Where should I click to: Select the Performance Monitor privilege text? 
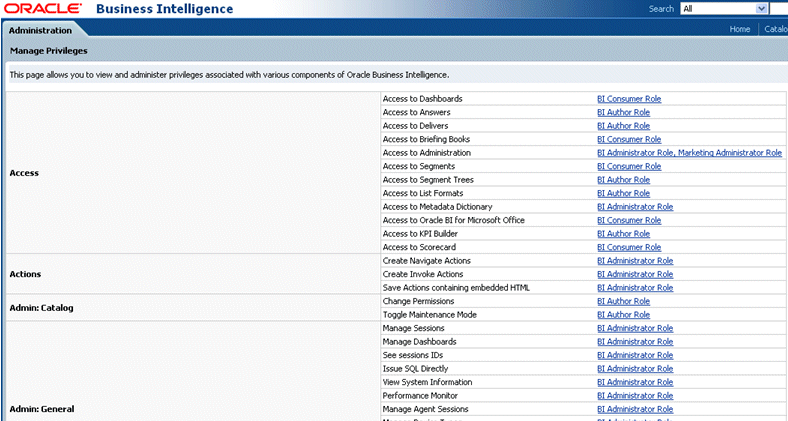tap(421, 396)
